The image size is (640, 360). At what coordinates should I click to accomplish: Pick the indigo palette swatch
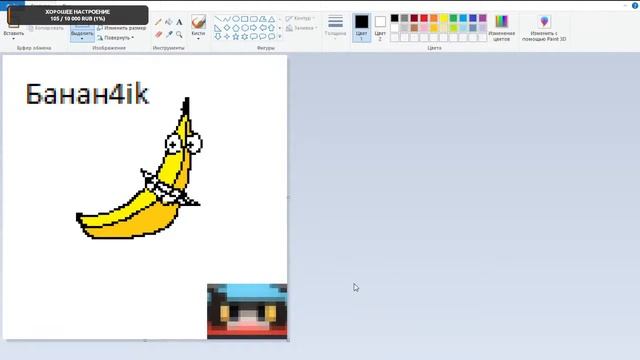click(473, 18)
